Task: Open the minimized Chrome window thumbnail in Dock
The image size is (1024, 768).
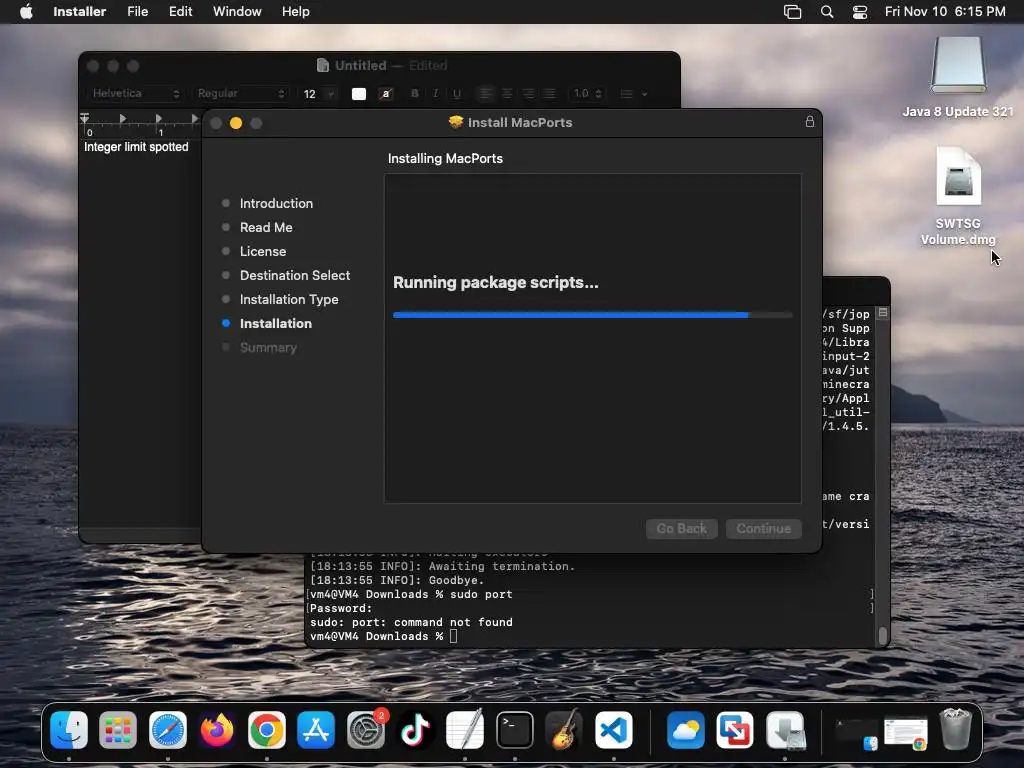Action: click(906, 733)
